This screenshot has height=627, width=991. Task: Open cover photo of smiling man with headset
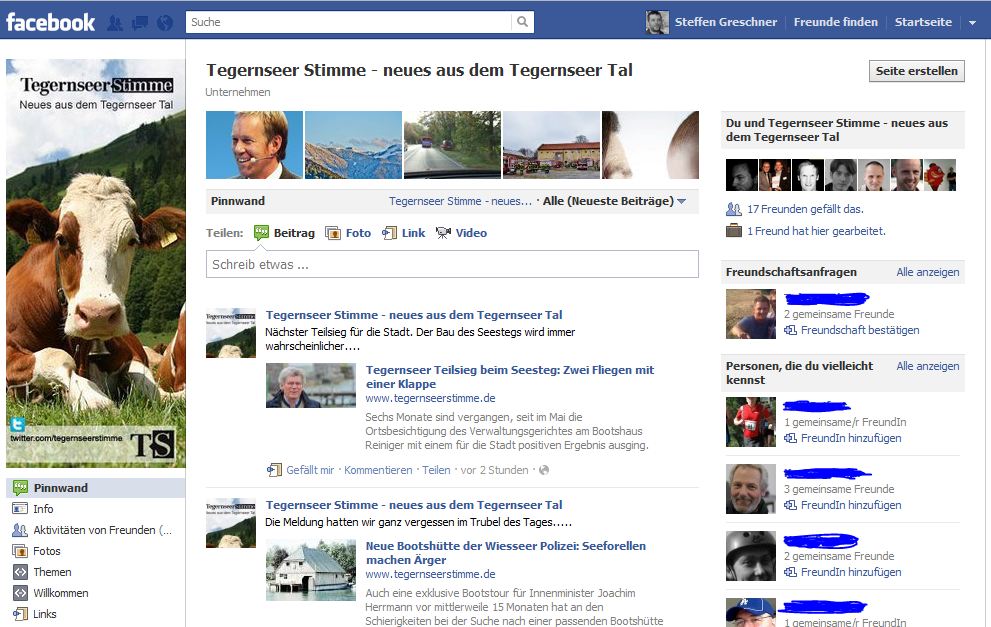(254, 145)
